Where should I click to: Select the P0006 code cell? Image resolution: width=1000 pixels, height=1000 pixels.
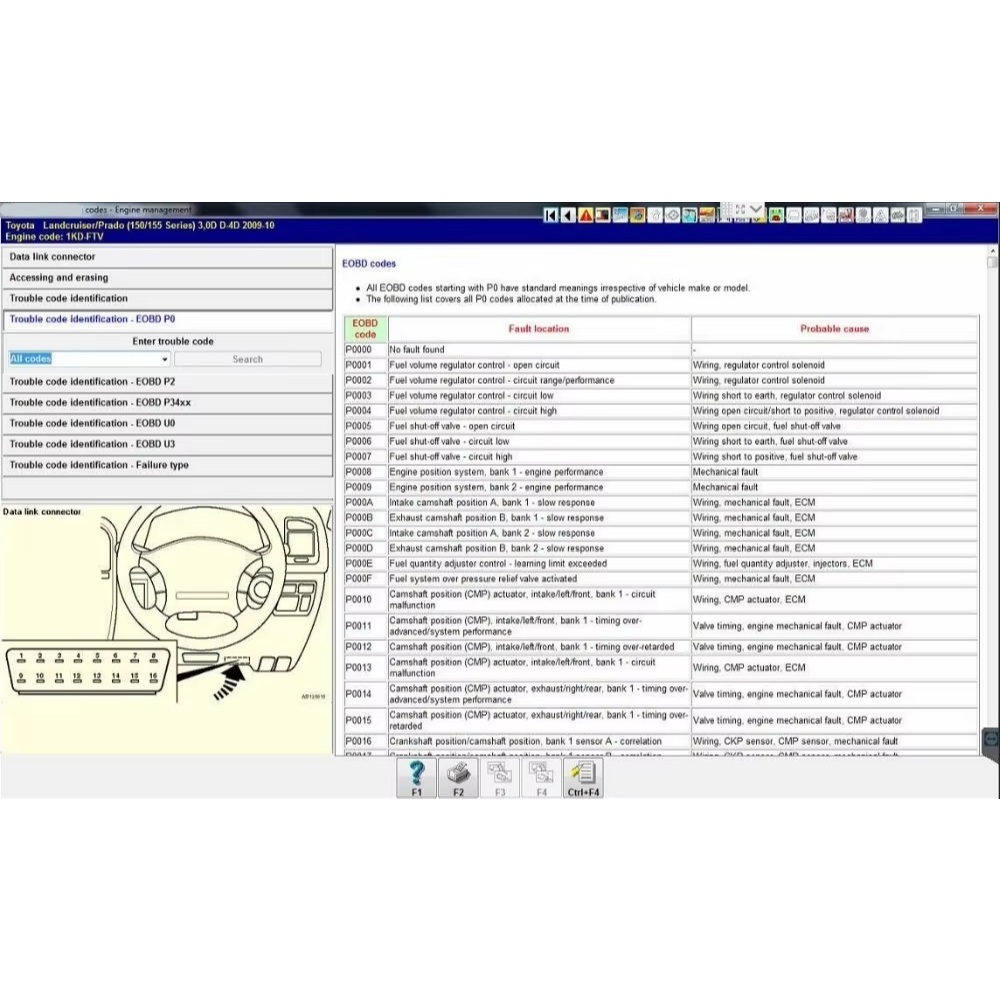point(365,442)
